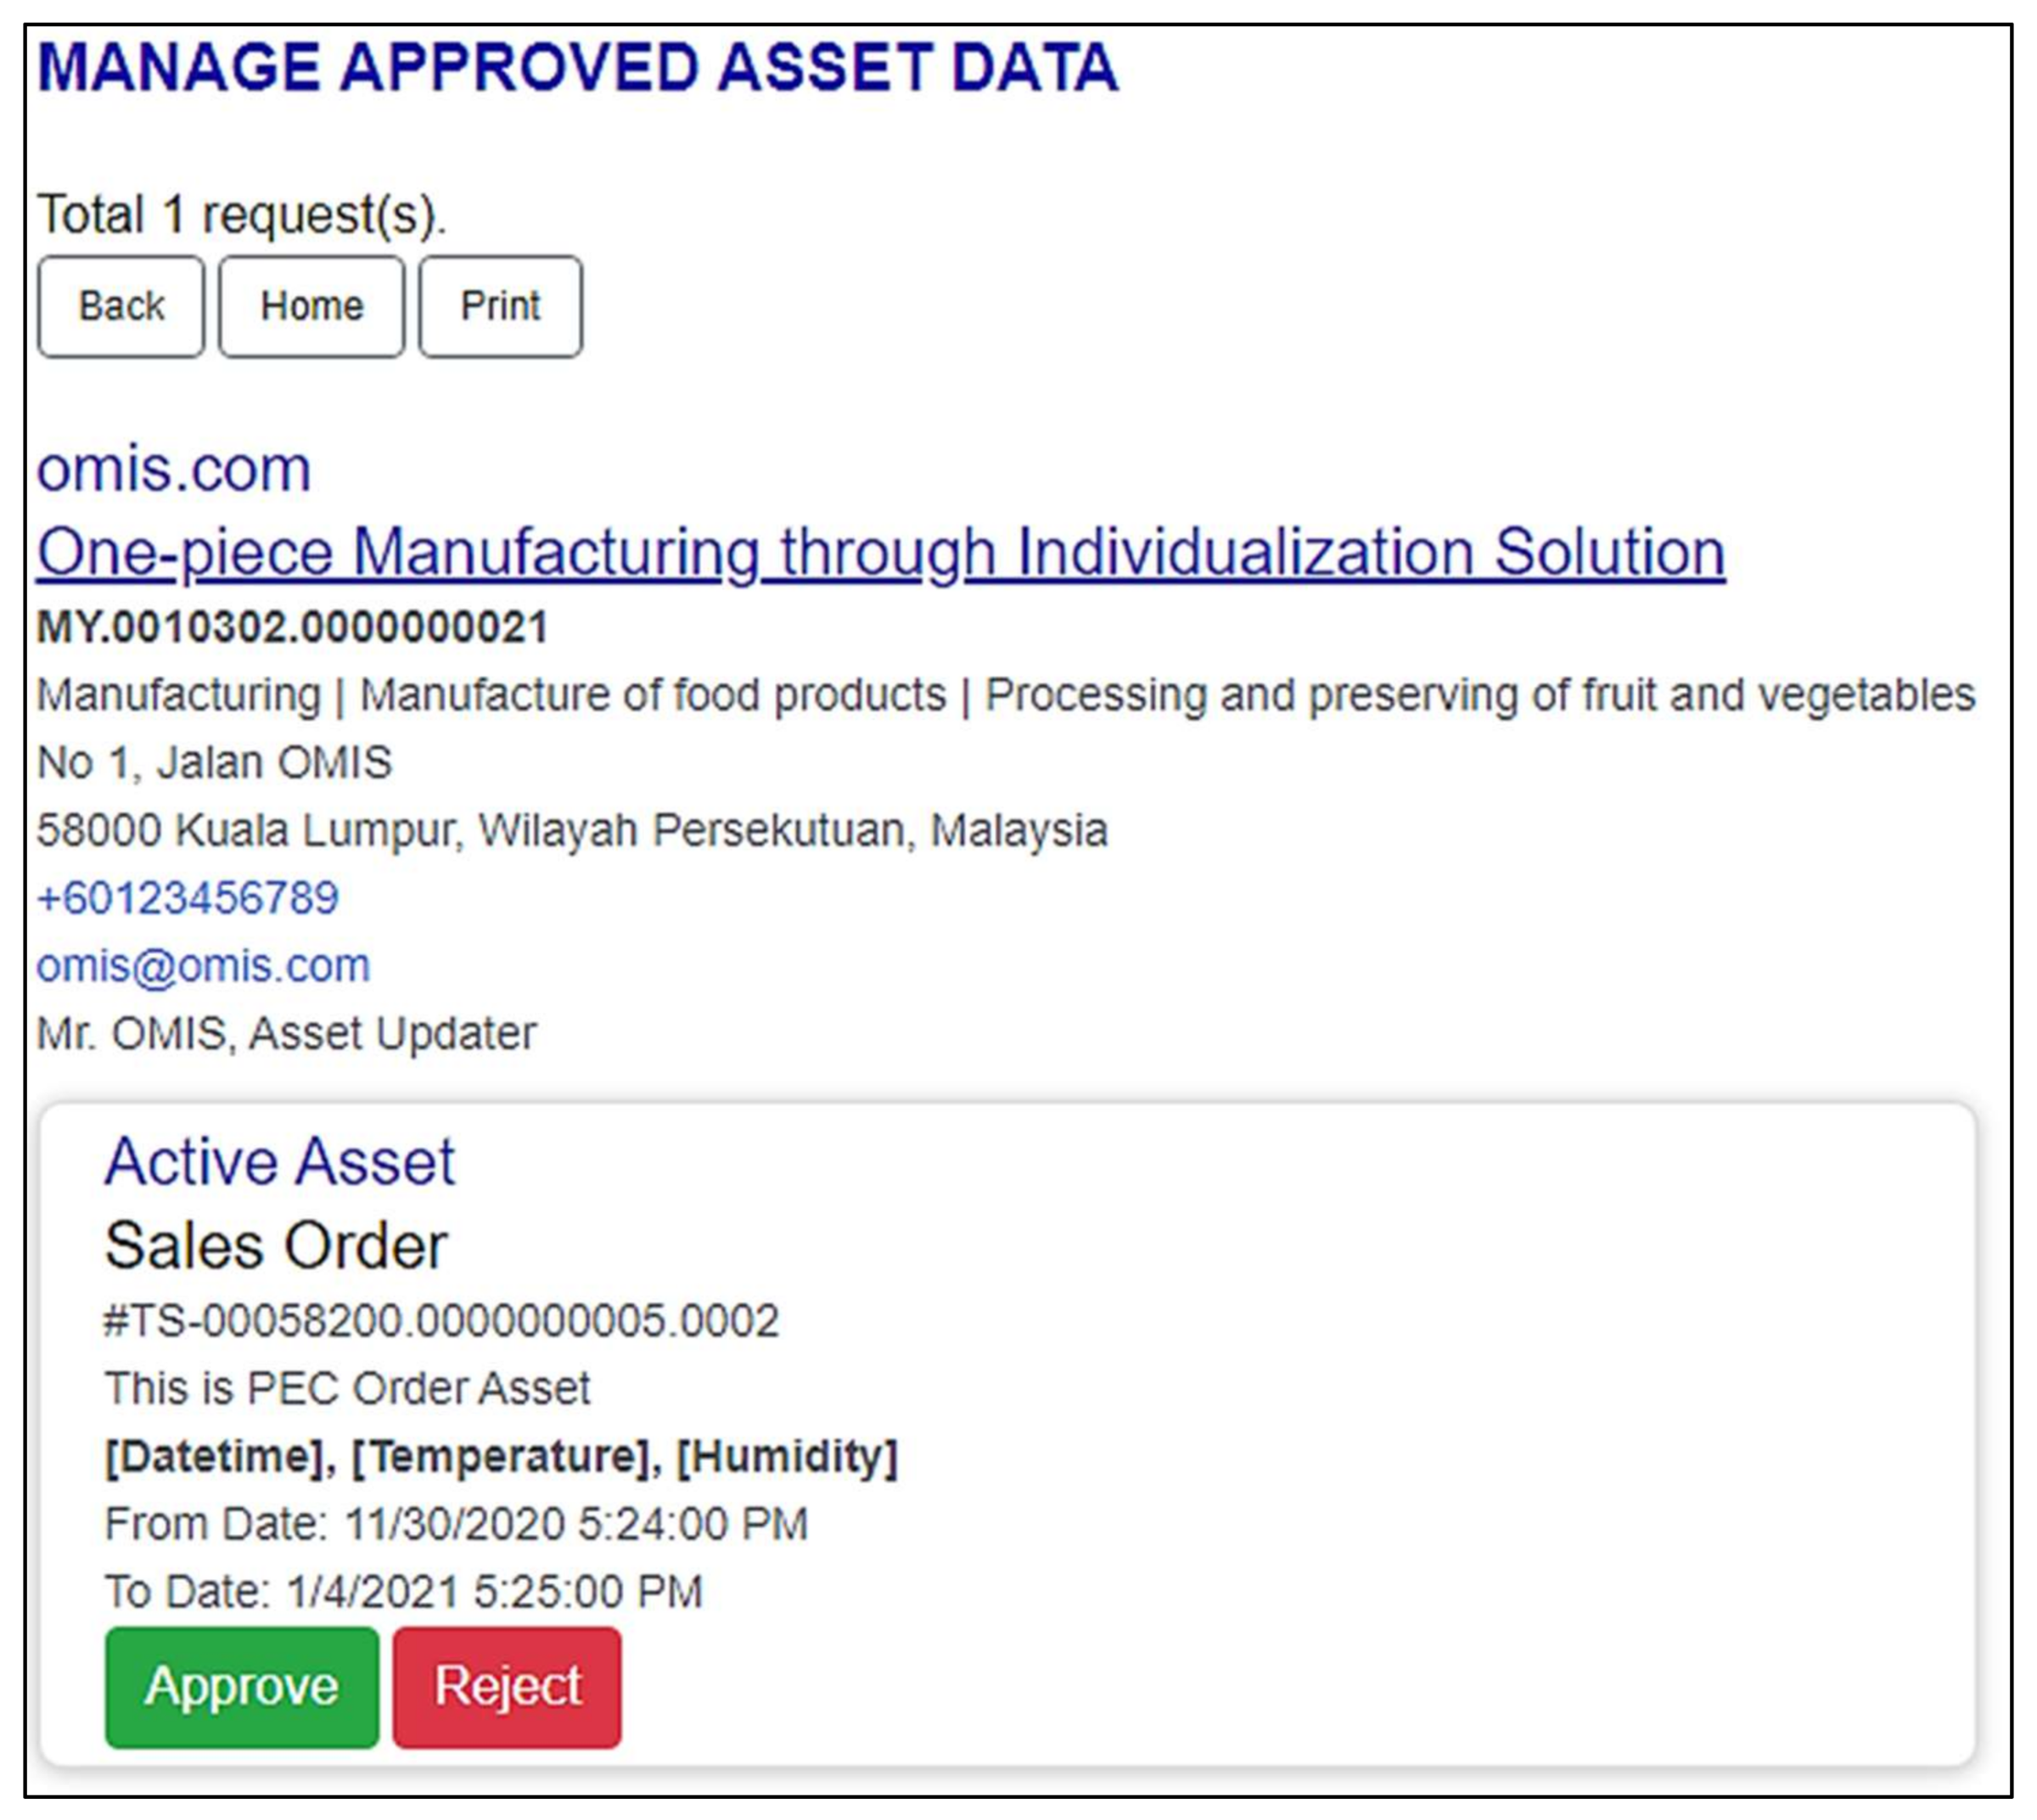The height and width of the screenshot is (1820, 2037).
Task: Approve the Sales Order asset request
Action: pyautogui.click(x=242, y=1687)
